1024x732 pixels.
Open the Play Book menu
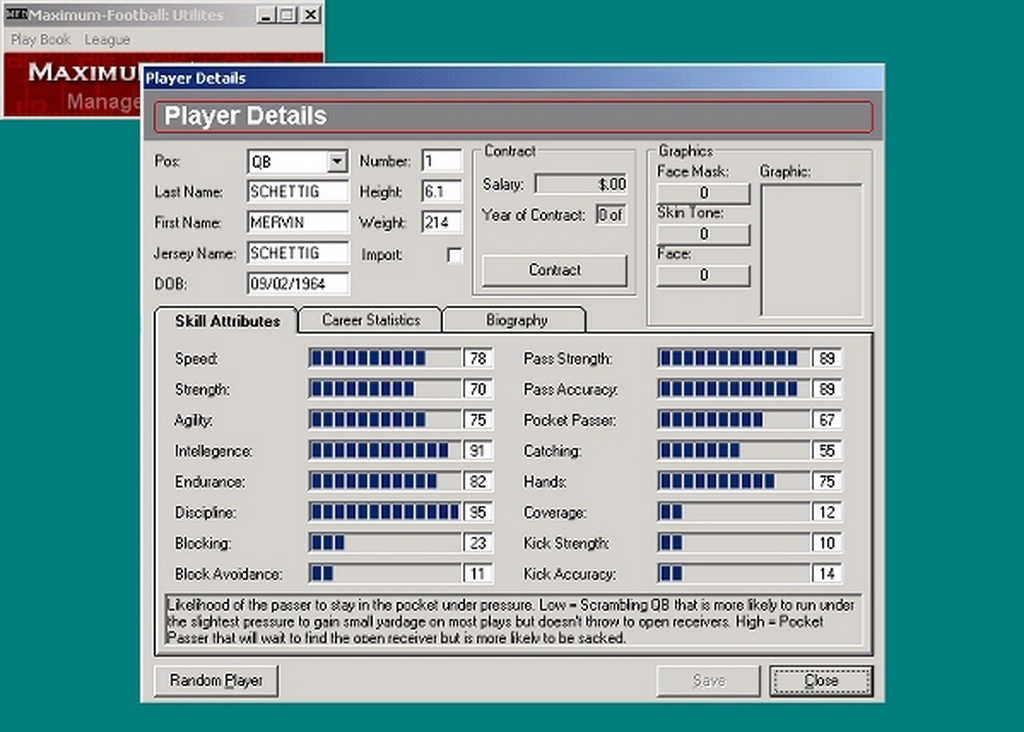[x=41, y=40]
